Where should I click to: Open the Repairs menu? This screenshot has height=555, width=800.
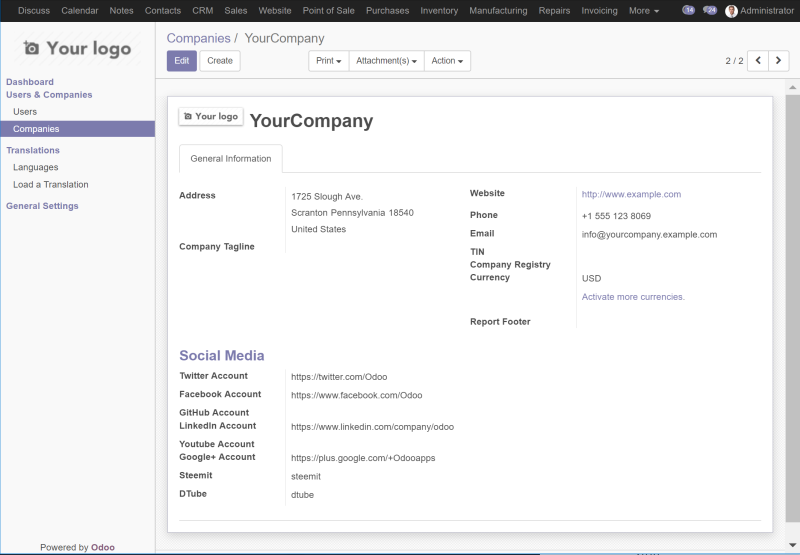click(x=554, y=11)
